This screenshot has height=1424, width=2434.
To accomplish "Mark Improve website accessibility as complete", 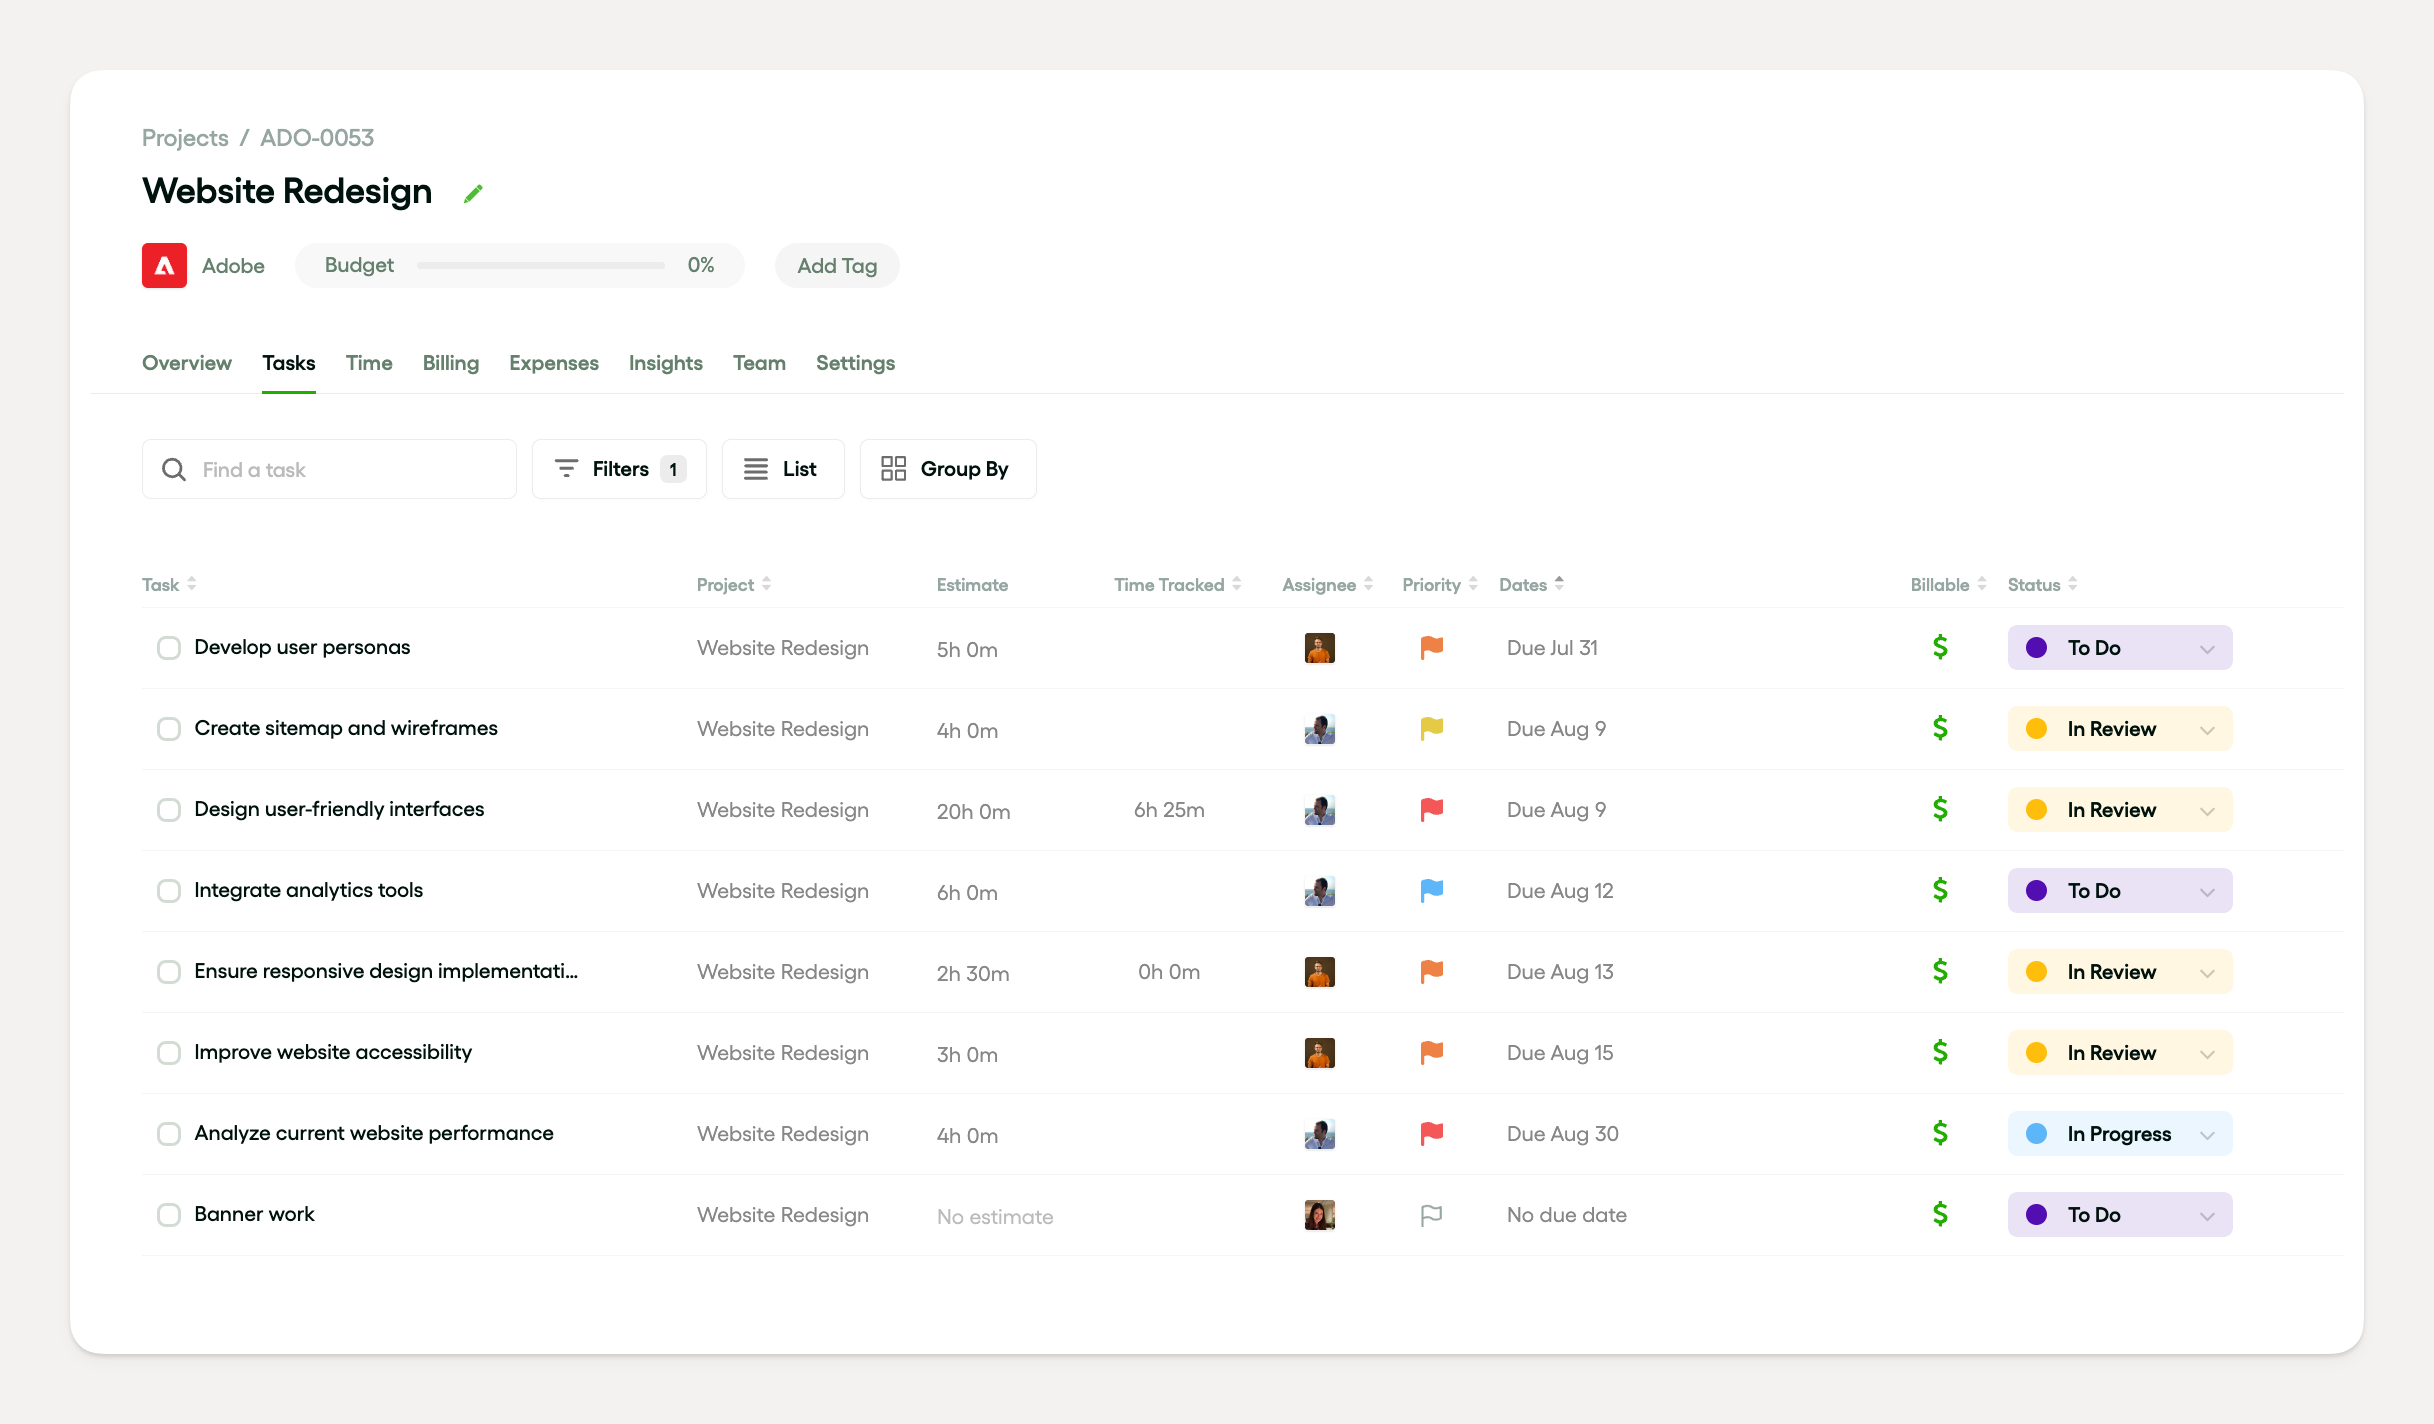I will point(169,1053).
